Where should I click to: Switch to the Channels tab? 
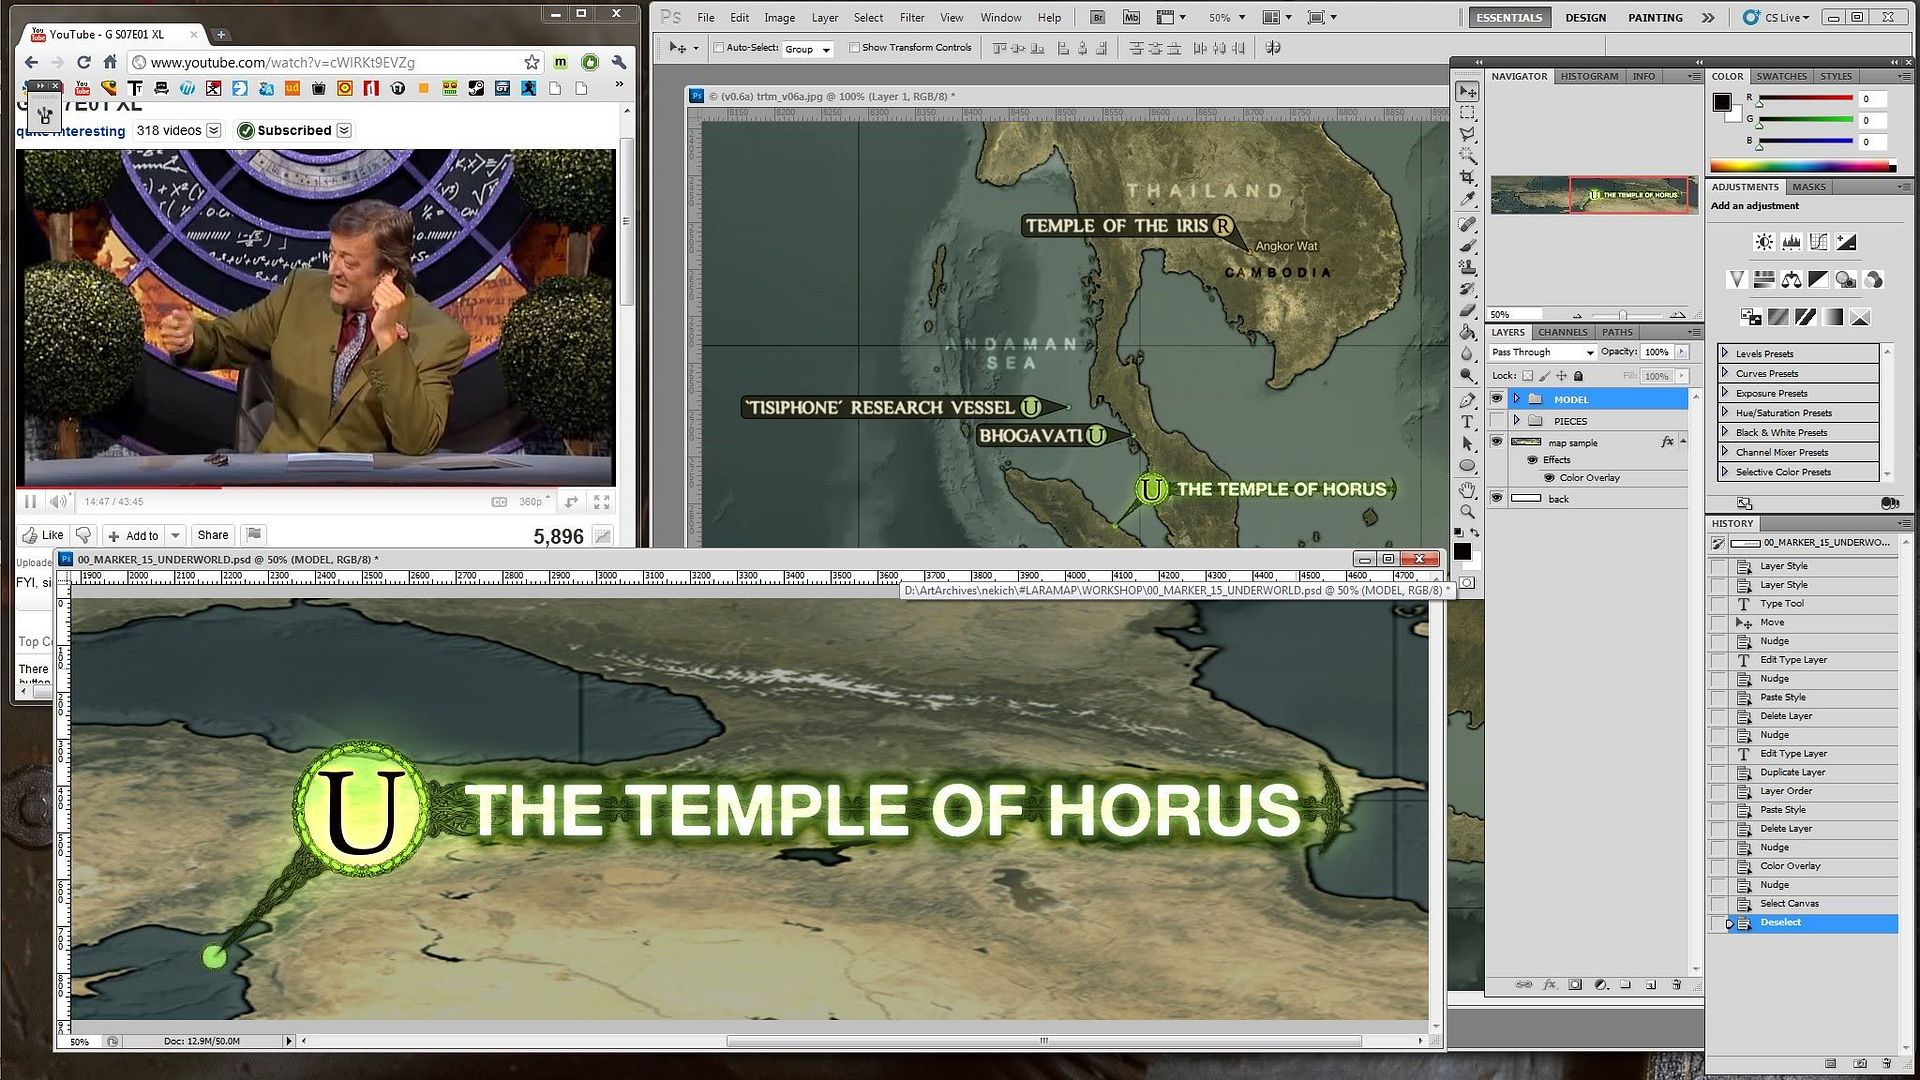[1562, 332]
